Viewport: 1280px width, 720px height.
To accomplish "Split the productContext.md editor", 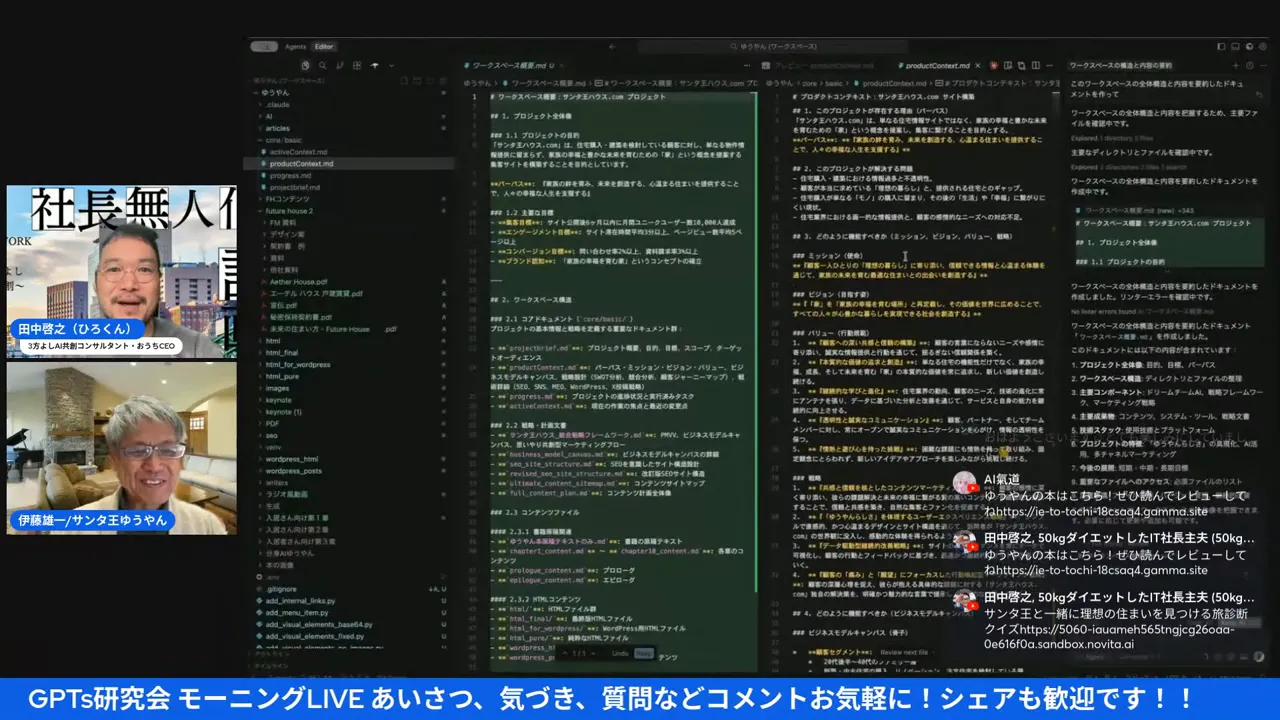I will 1035,66.
